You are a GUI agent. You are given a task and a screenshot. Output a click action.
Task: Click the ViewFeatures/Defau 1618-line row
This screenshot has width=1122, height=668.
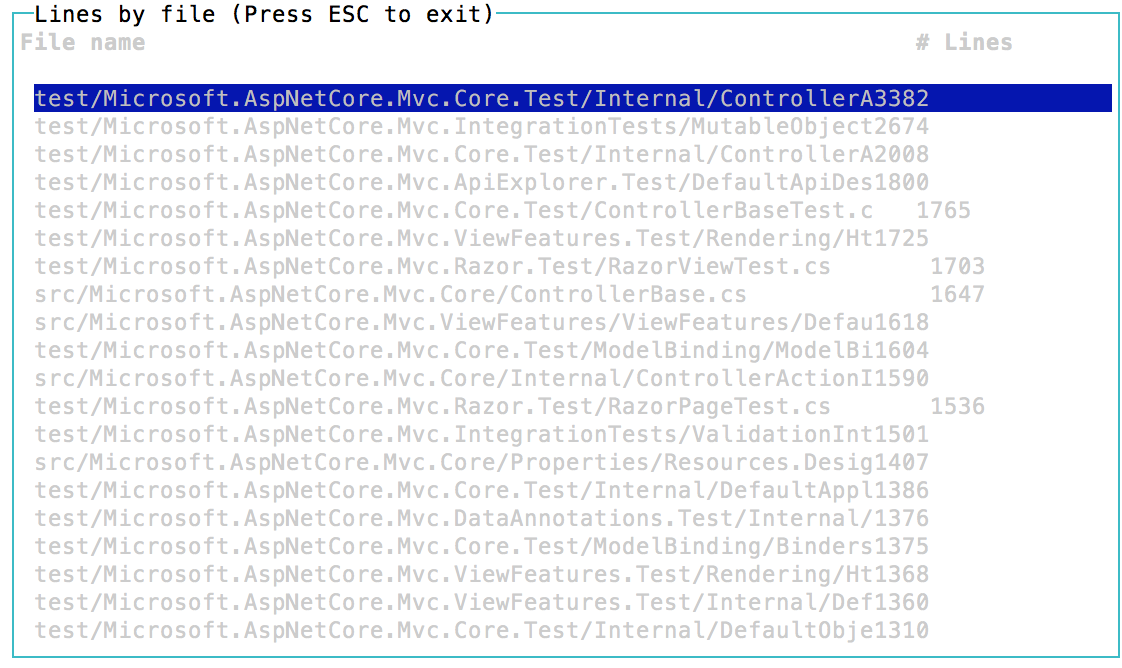[572, 322]
